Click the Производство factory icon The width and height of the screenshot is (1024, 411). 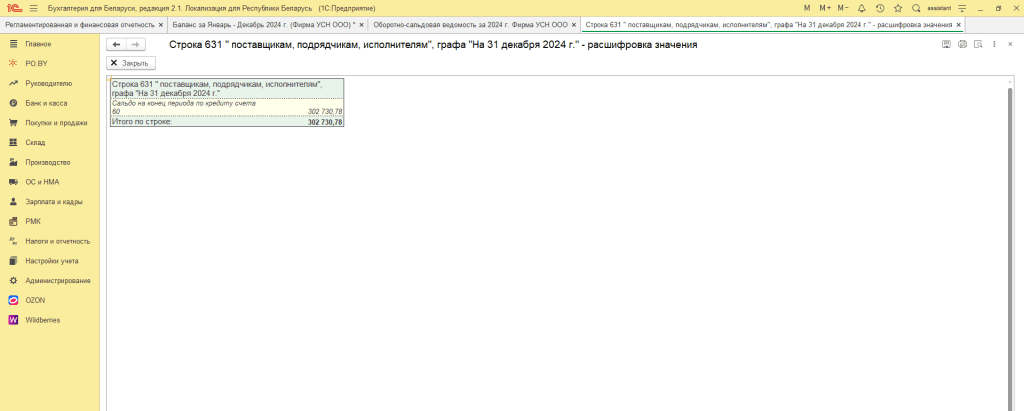[12, 162]
